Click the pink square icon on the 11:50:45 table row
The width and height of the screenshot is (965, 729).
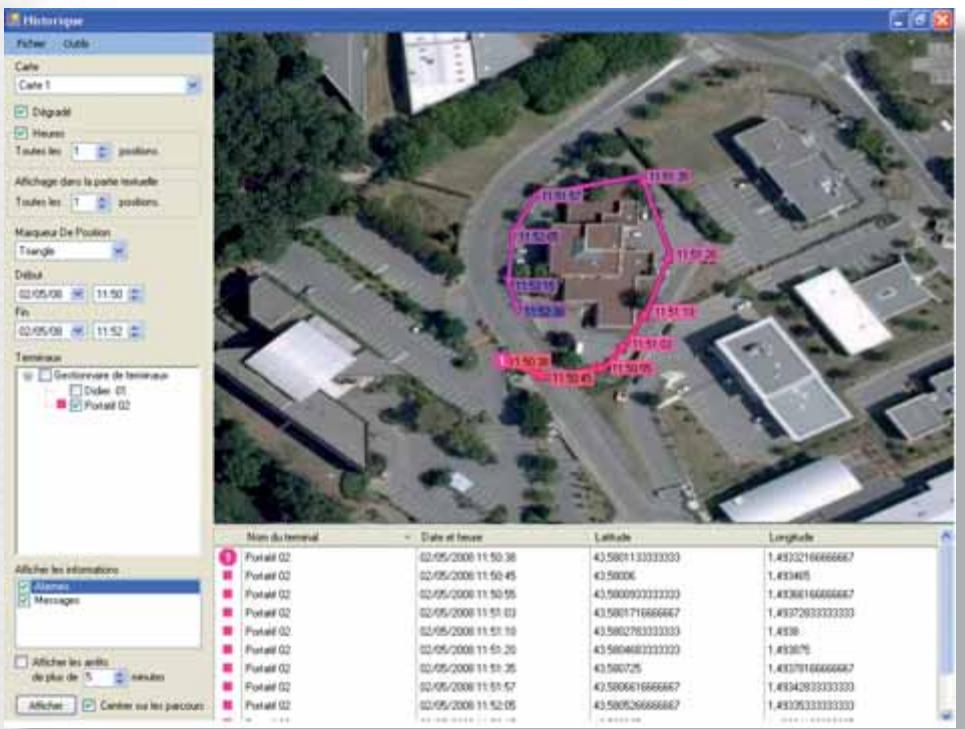pyautogui.click(x=228, y=576)
